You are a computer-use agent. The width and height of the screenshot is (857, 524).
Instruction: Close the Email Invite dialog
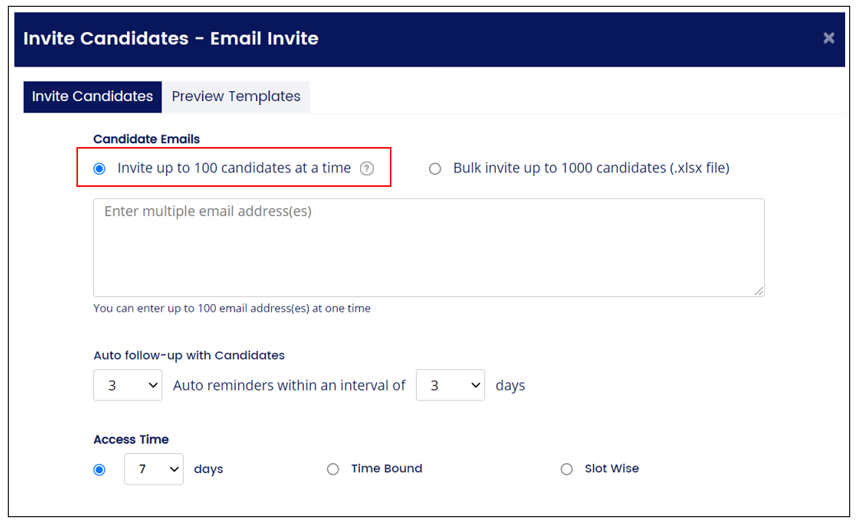829,38
